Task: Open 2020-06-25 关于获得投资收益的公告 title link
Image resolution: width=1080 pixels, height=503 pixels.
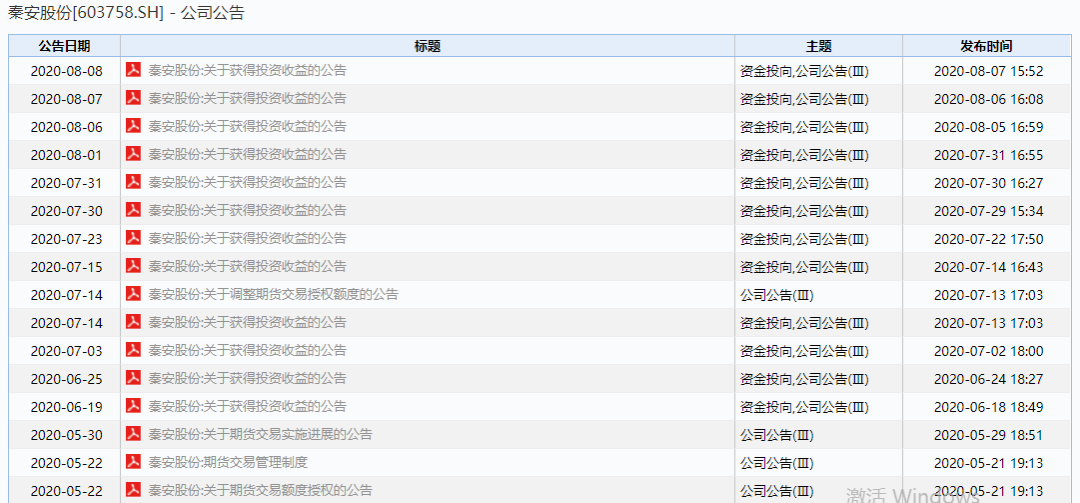Action: click(x=247, y=379)
